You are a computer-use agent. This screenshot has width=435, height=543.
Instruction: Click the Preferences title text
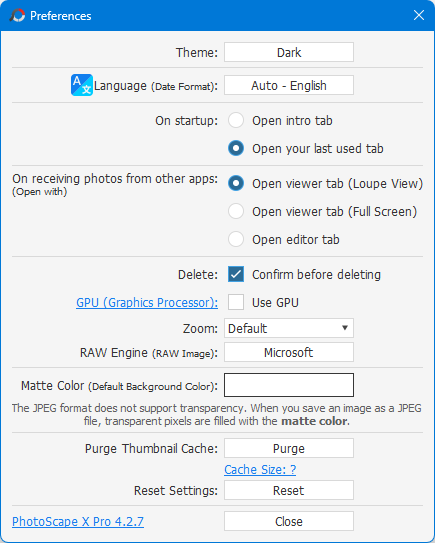point(61,16)
